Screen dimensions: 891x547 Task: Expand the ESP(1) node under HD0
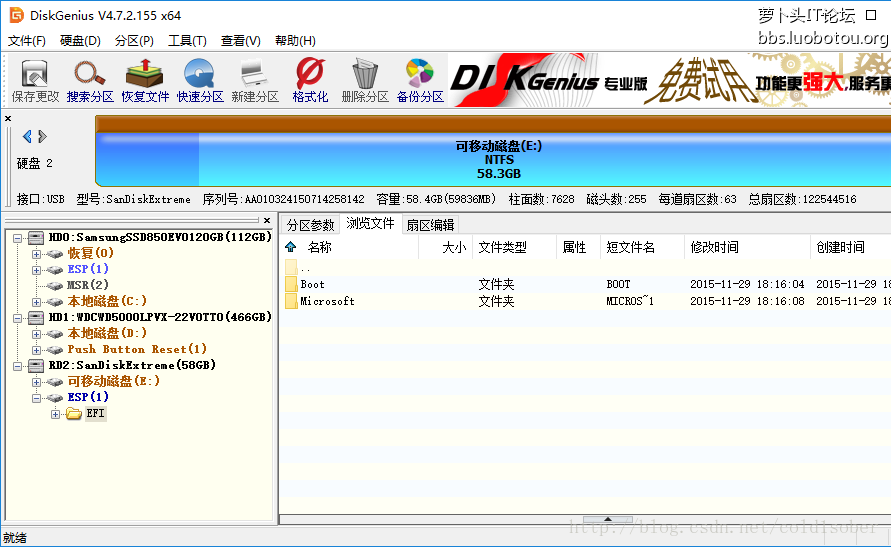(36, 270)
